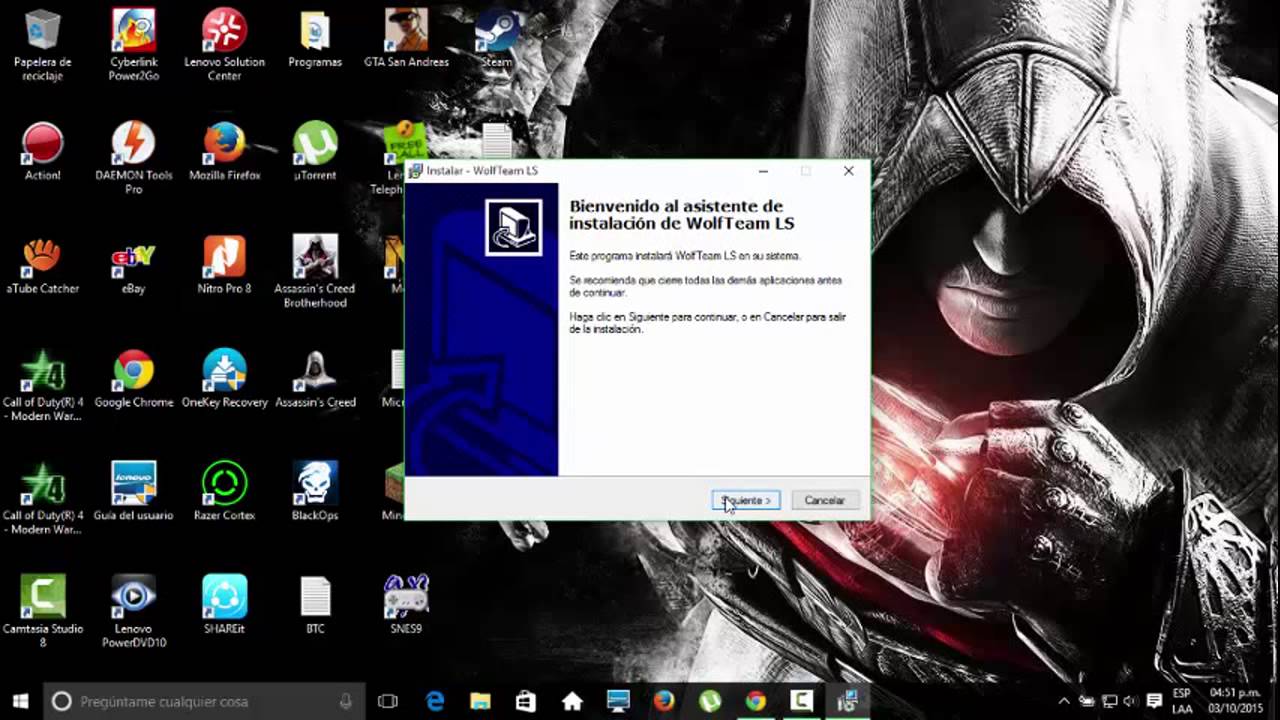Screen dimensions: 1280x720
Task: Select the Steam desktop shortcut
Action: click(x=497, y=40)
